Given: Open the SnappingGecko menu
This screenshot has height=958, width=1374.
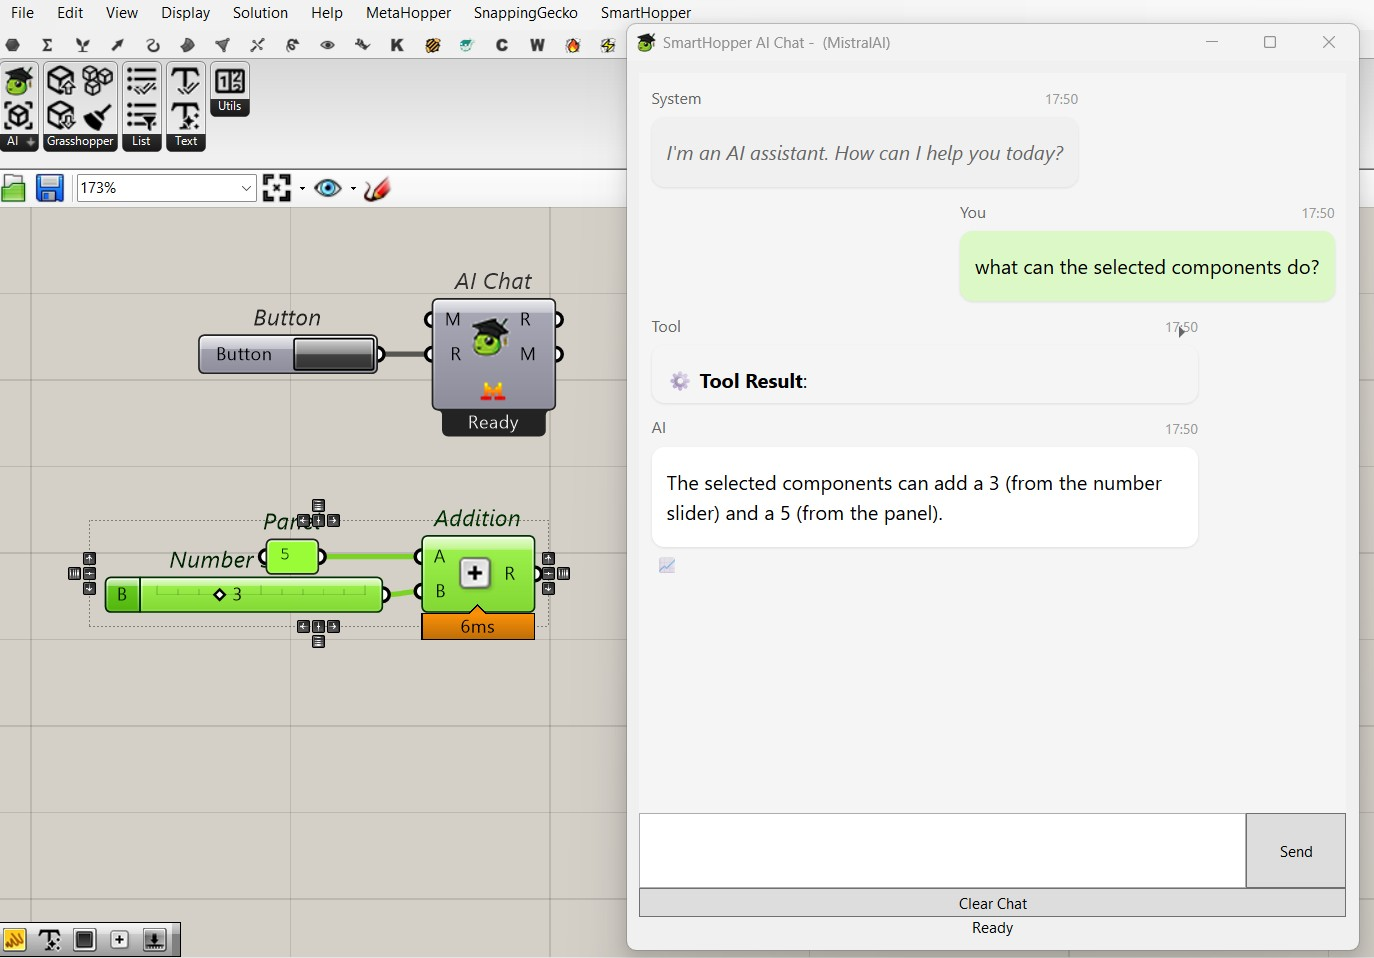Looking at the screenshot, I should coord(526,13).
